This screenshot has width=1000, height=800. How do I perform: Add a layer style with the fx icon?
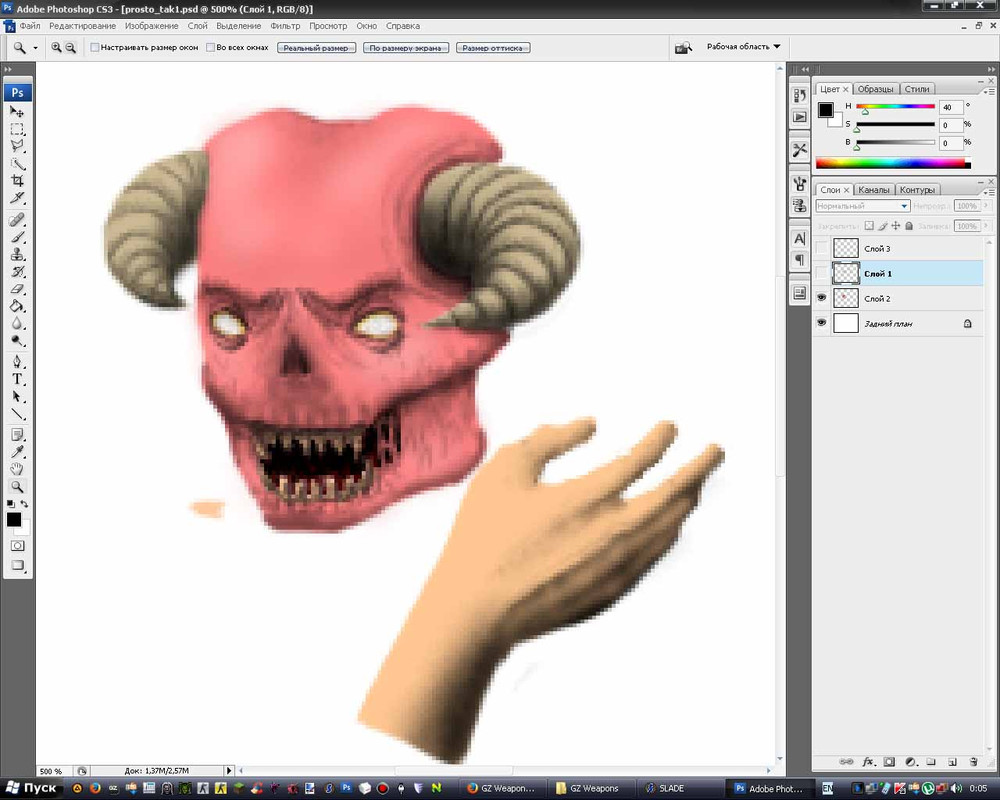(x=868, y=762)
